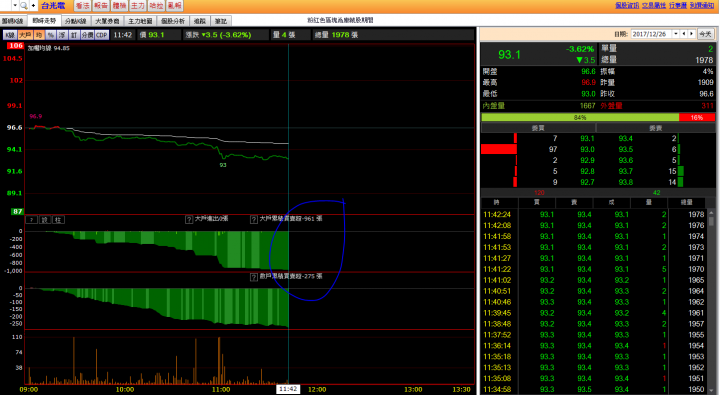This screenshot has width=720, height=395.
Task: Click the green 84% inner-volume bar
Action: point(580,118)
